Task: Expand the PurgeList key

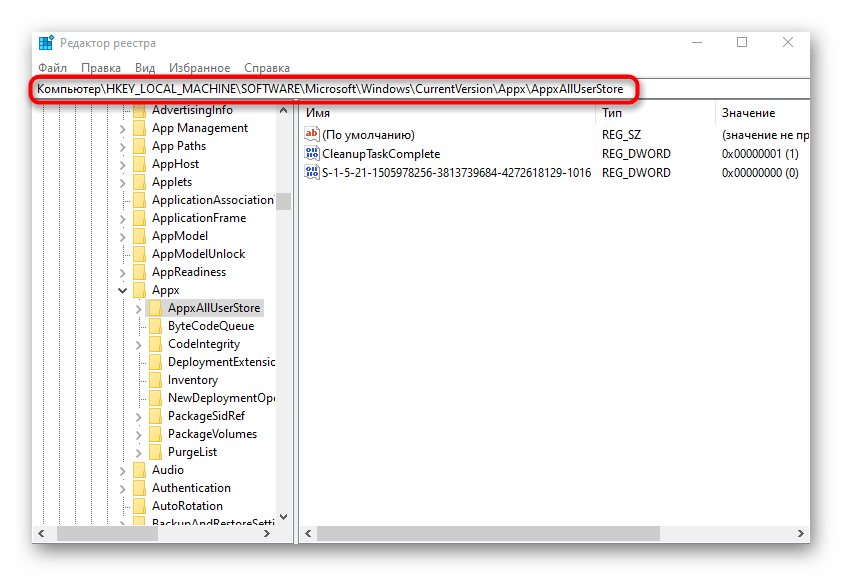Action: pos(139,453)
